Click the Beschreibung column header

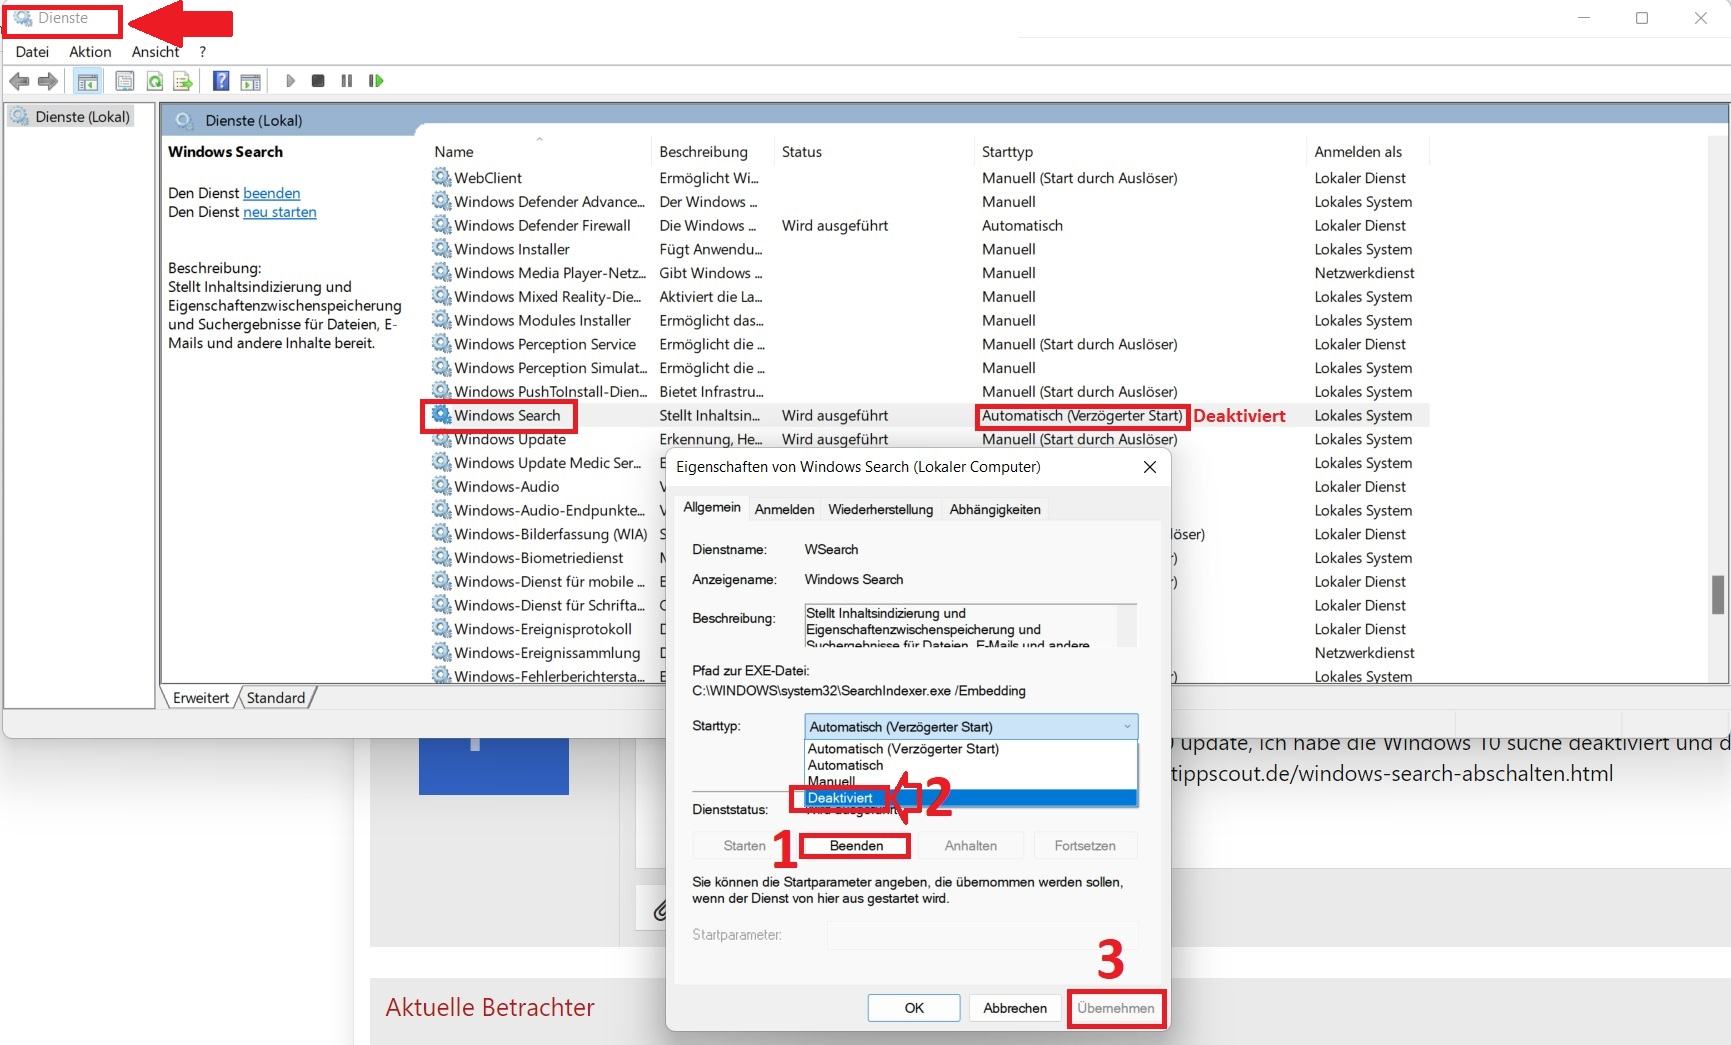tap(713, 152)
